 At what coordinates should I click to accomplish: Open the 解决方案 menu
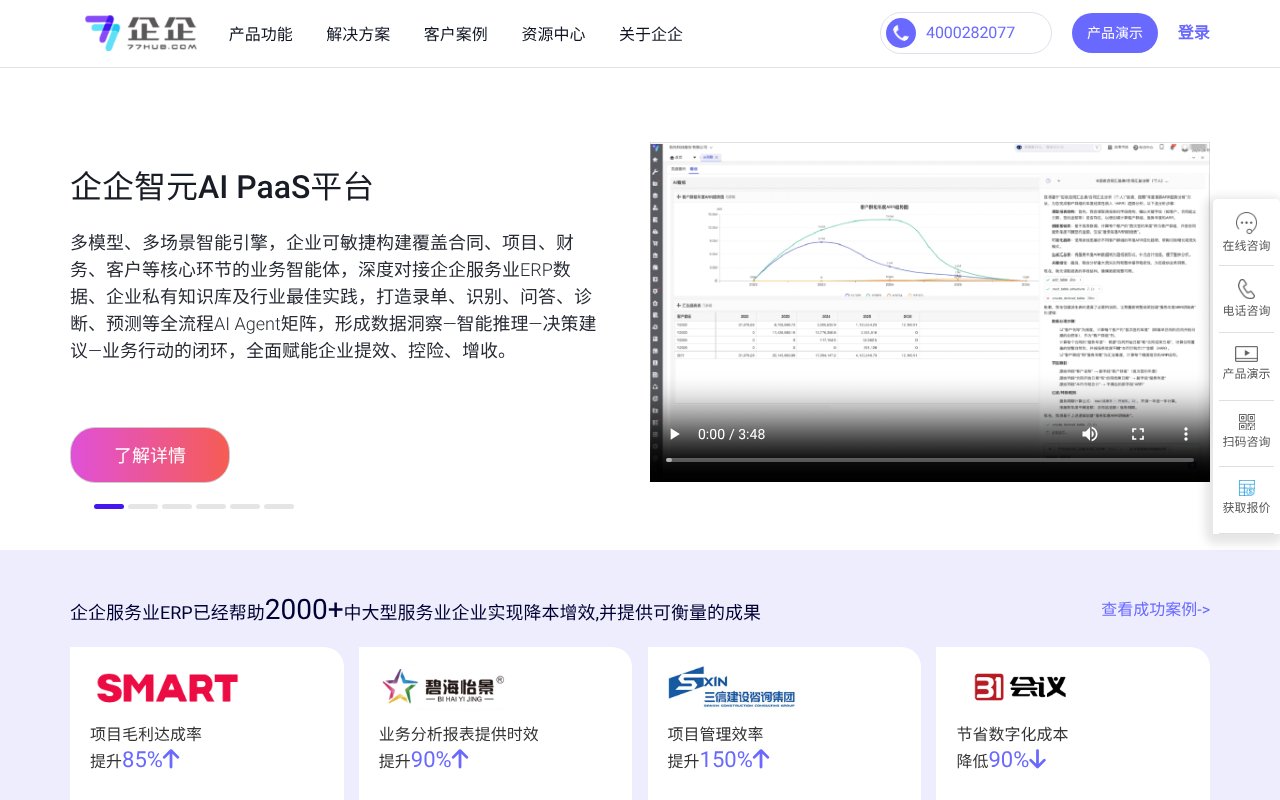pos(357,34)
